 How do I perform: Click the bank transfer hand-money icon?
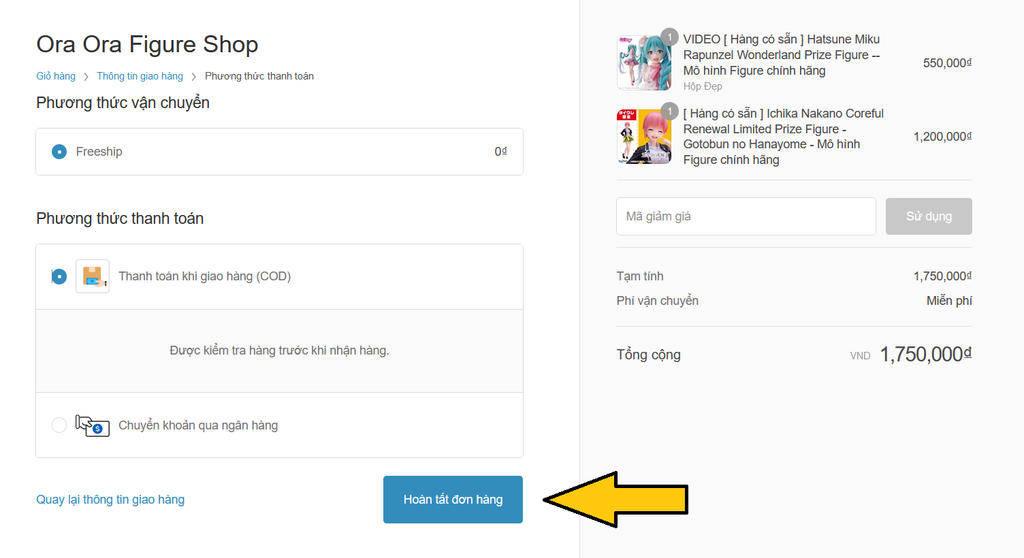coord(92,425)
